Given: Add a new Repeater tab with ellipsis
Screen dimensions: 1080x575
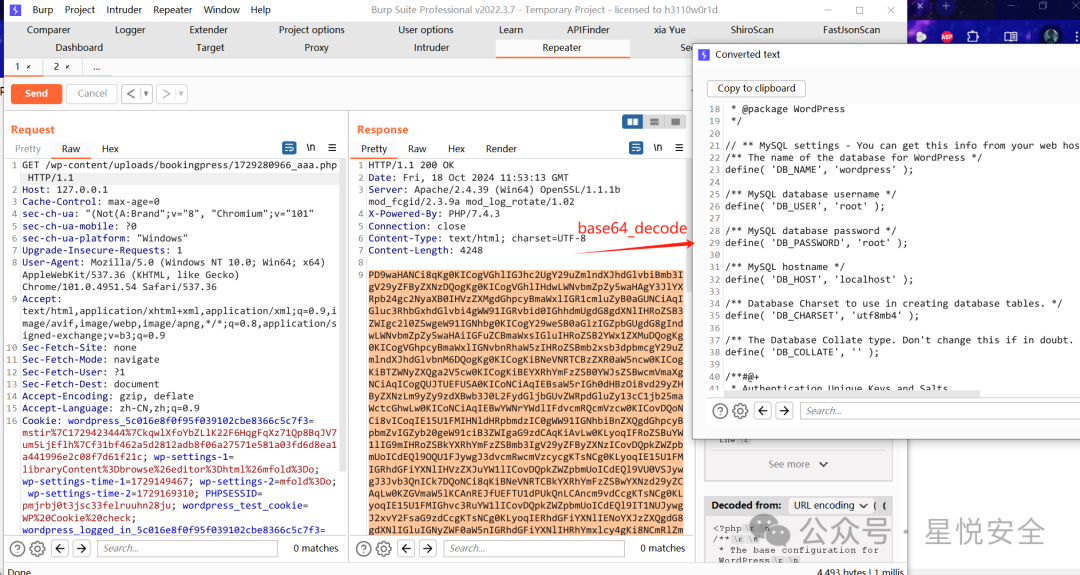Looking at the screenshot, I should (x=96, y=67).
